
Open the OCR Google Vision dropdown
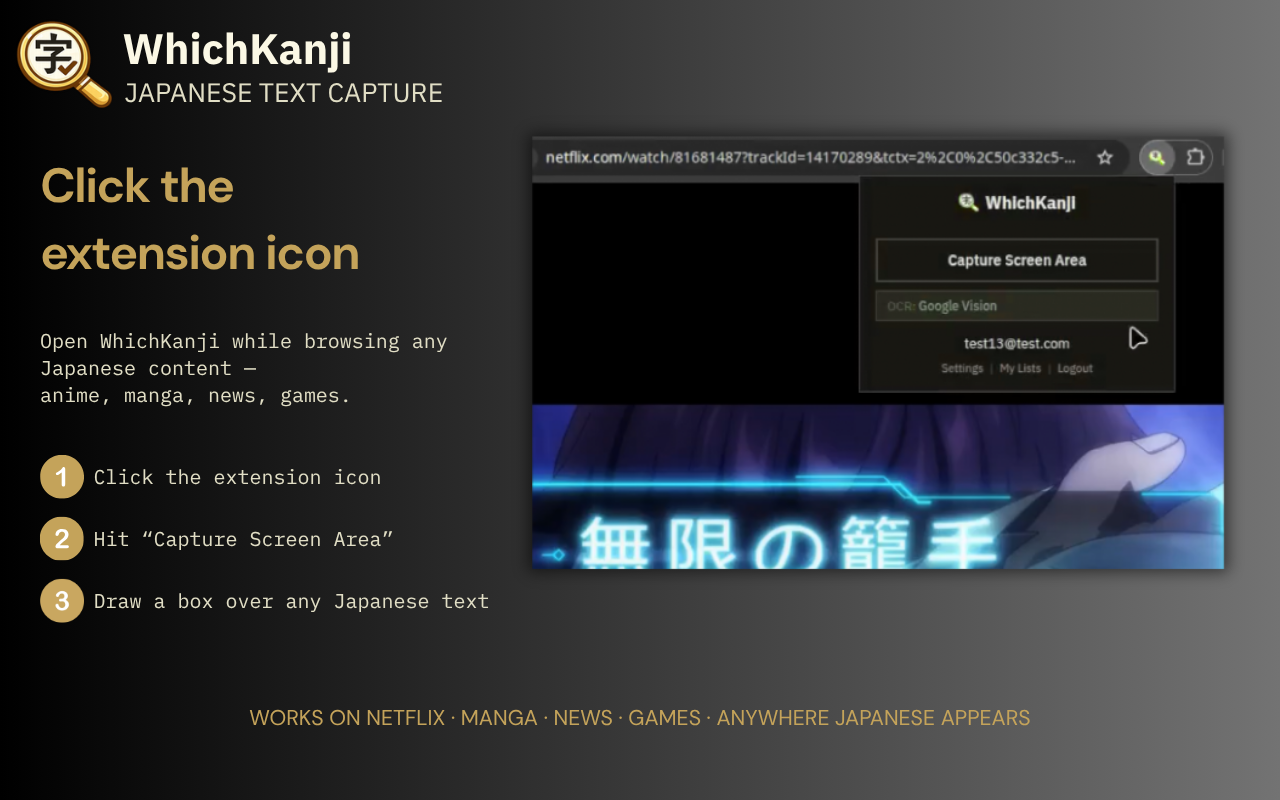(1017, 306)
